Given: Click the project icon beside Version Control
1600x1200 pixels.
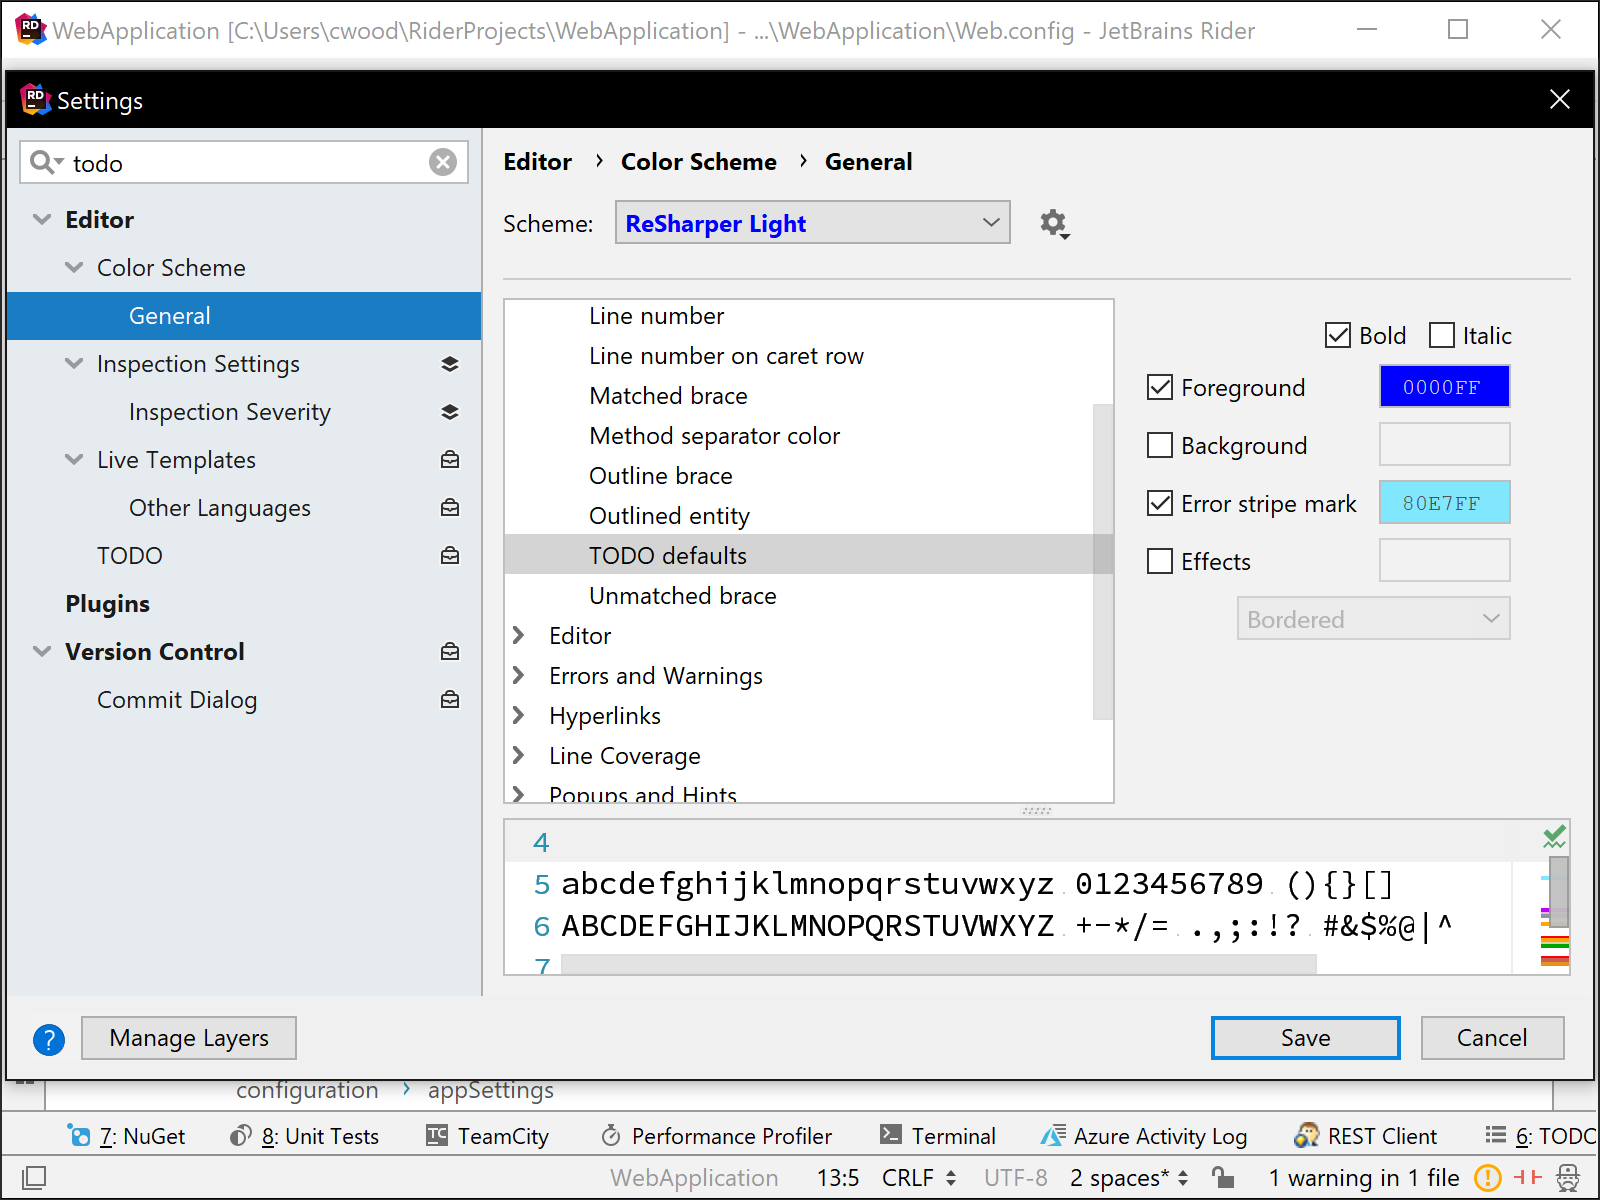Looking at the screenshot, I should 450,652.
